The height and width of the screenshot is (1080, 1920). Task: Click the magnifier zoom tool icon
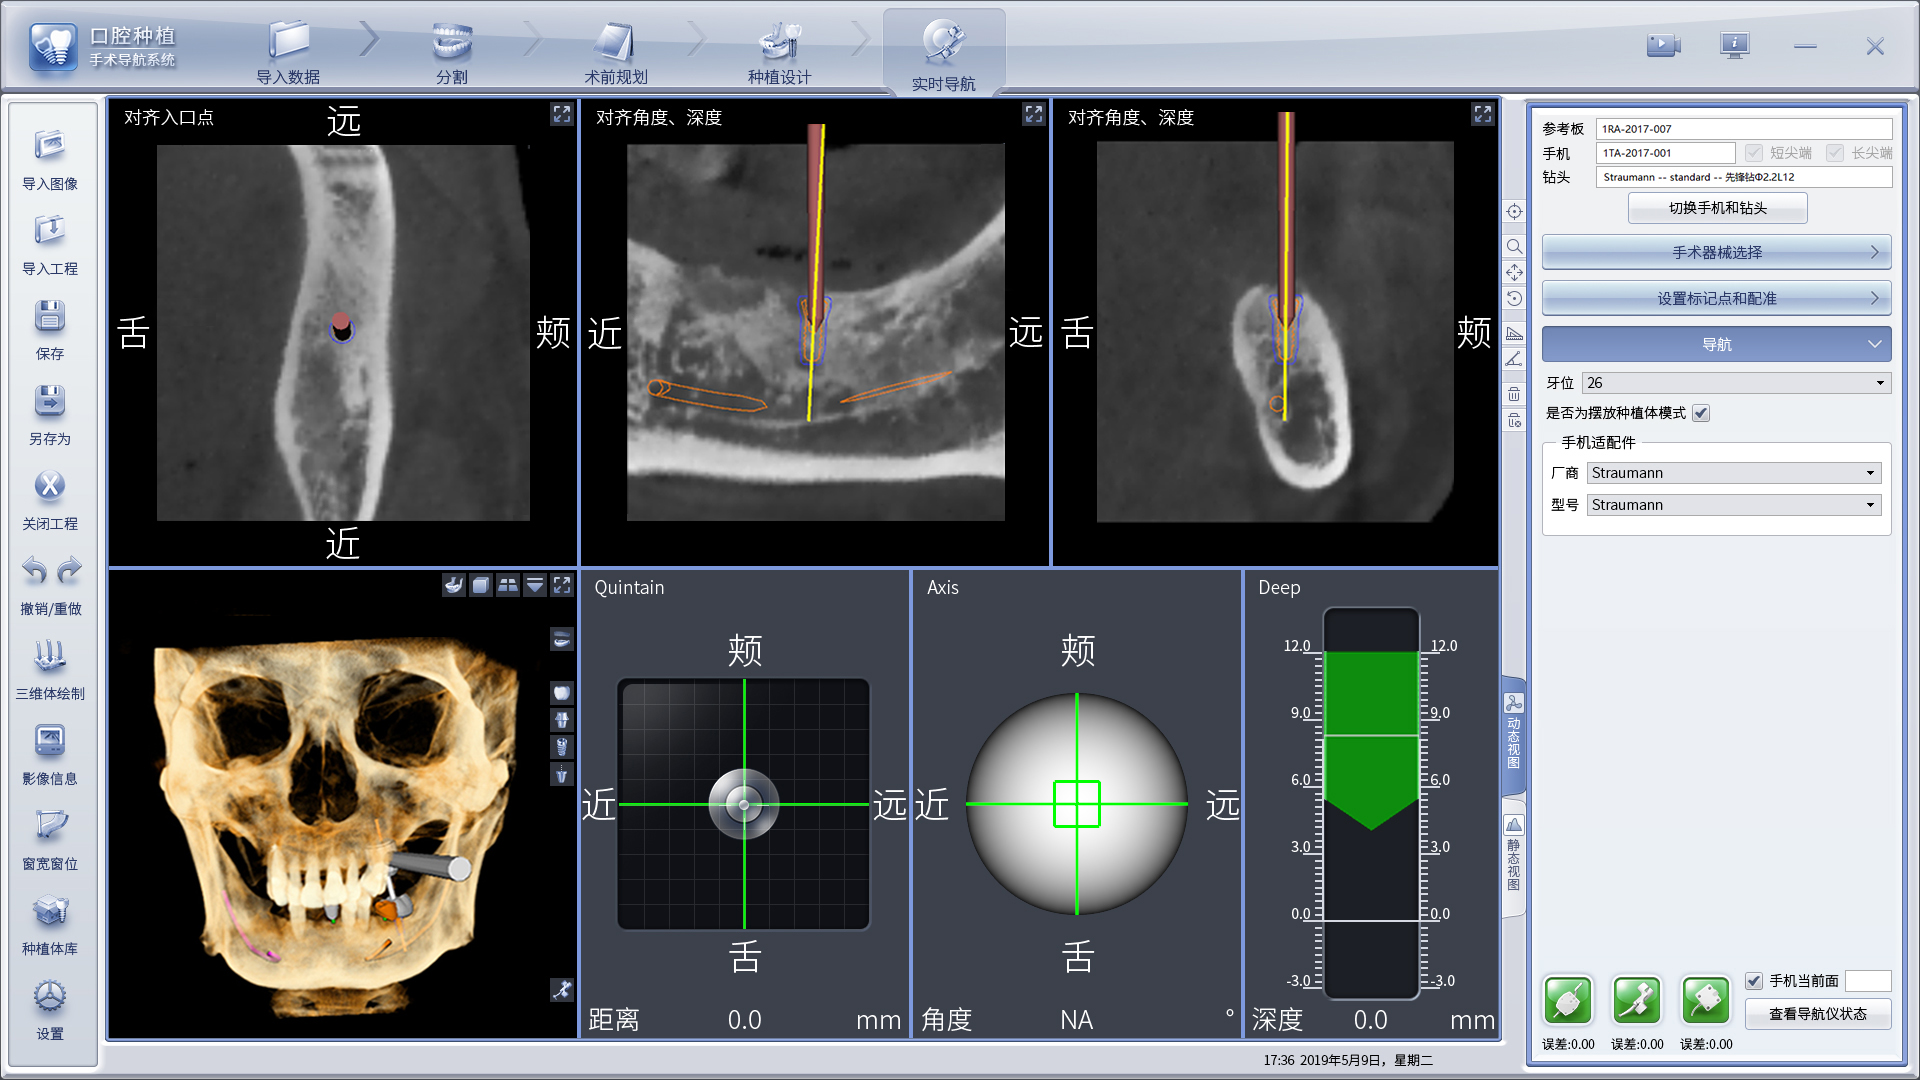point(1514,246)
